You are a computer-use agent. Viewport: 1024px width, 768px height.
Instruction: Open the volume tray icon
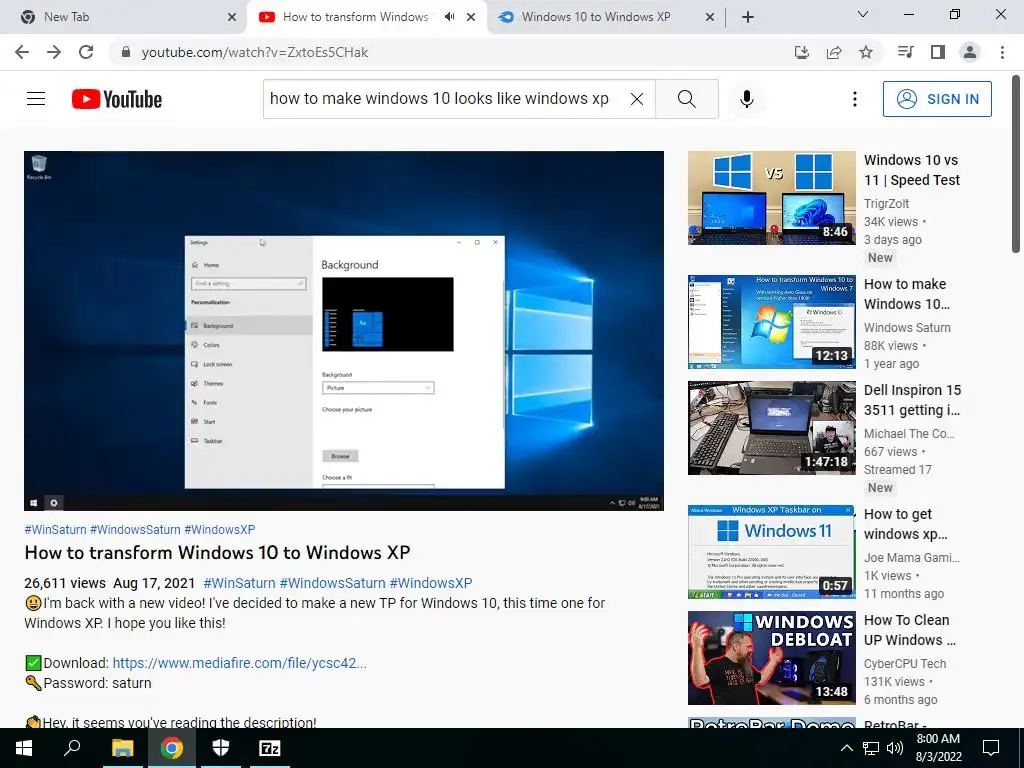[895, 748]
